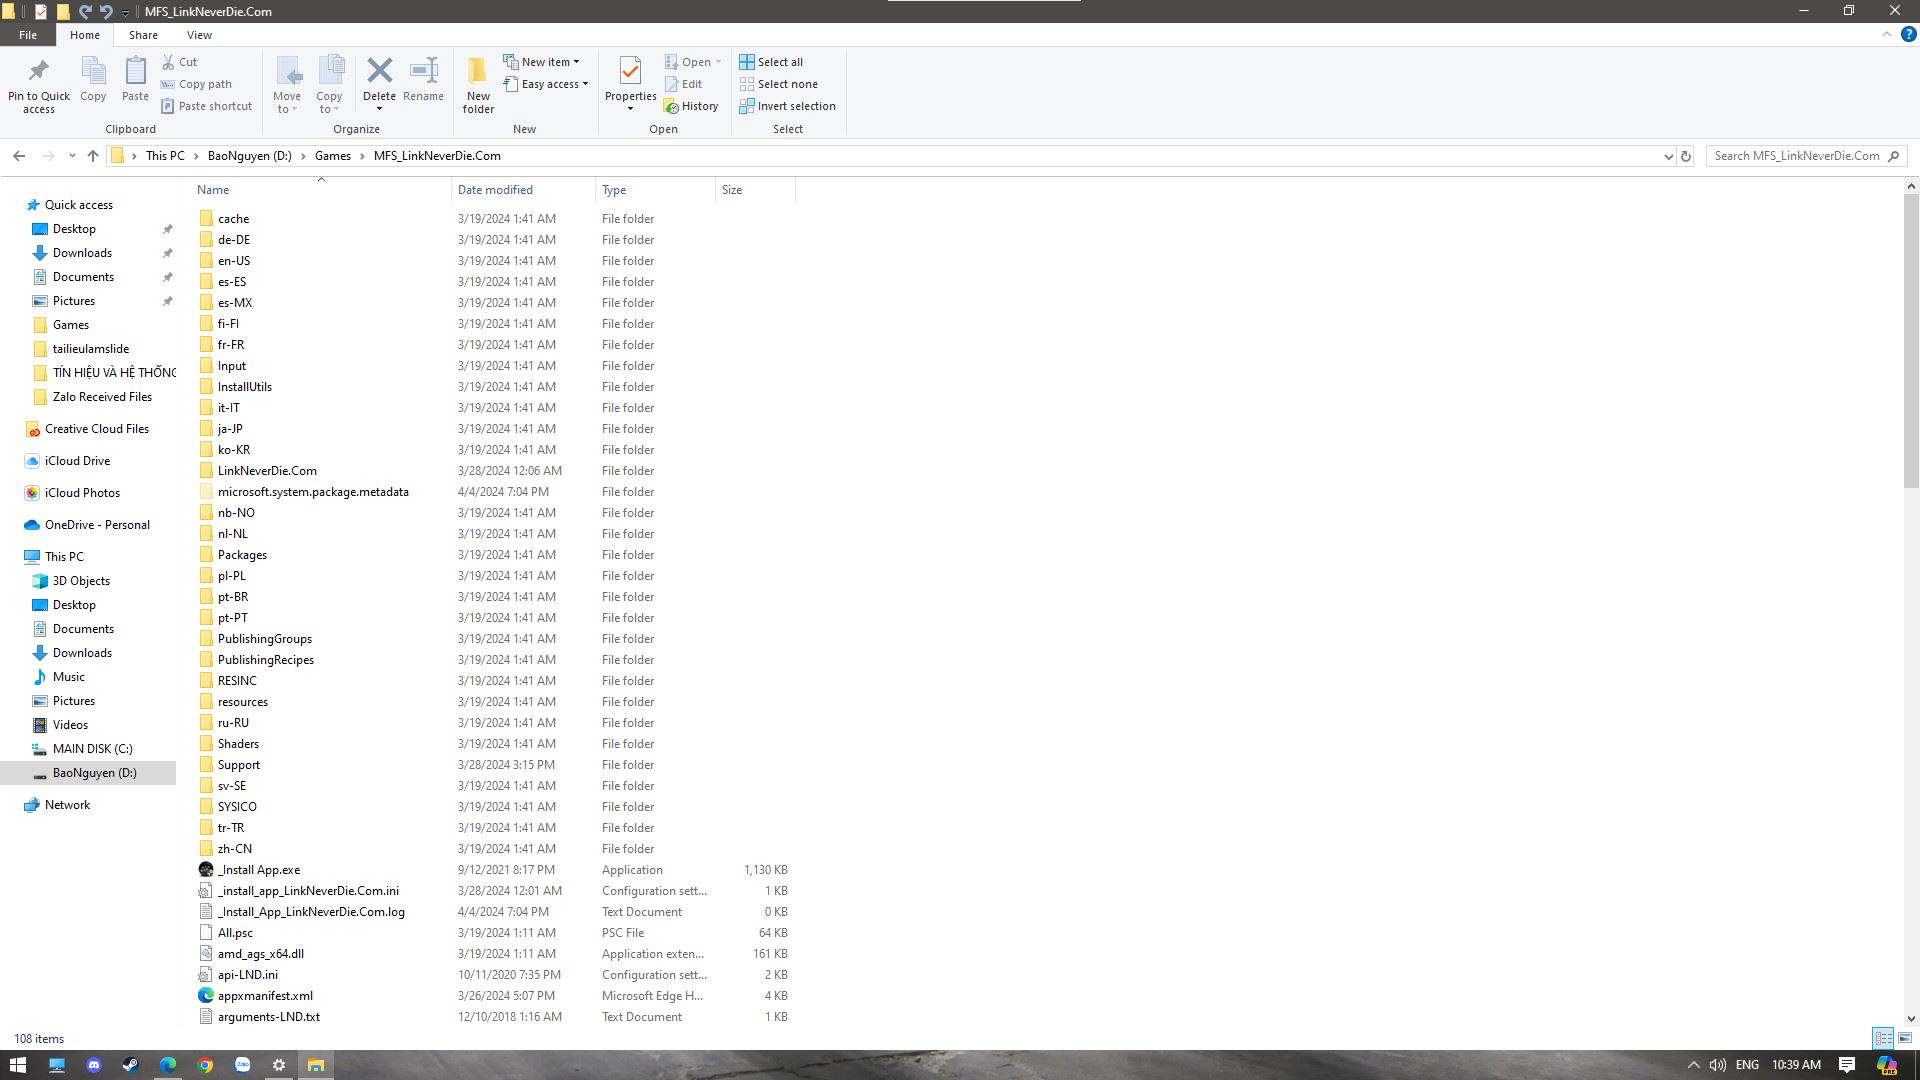Screen dimensions: 1920x1080
Task: Open the _Install App.exe application
Action: click(258, 869)
